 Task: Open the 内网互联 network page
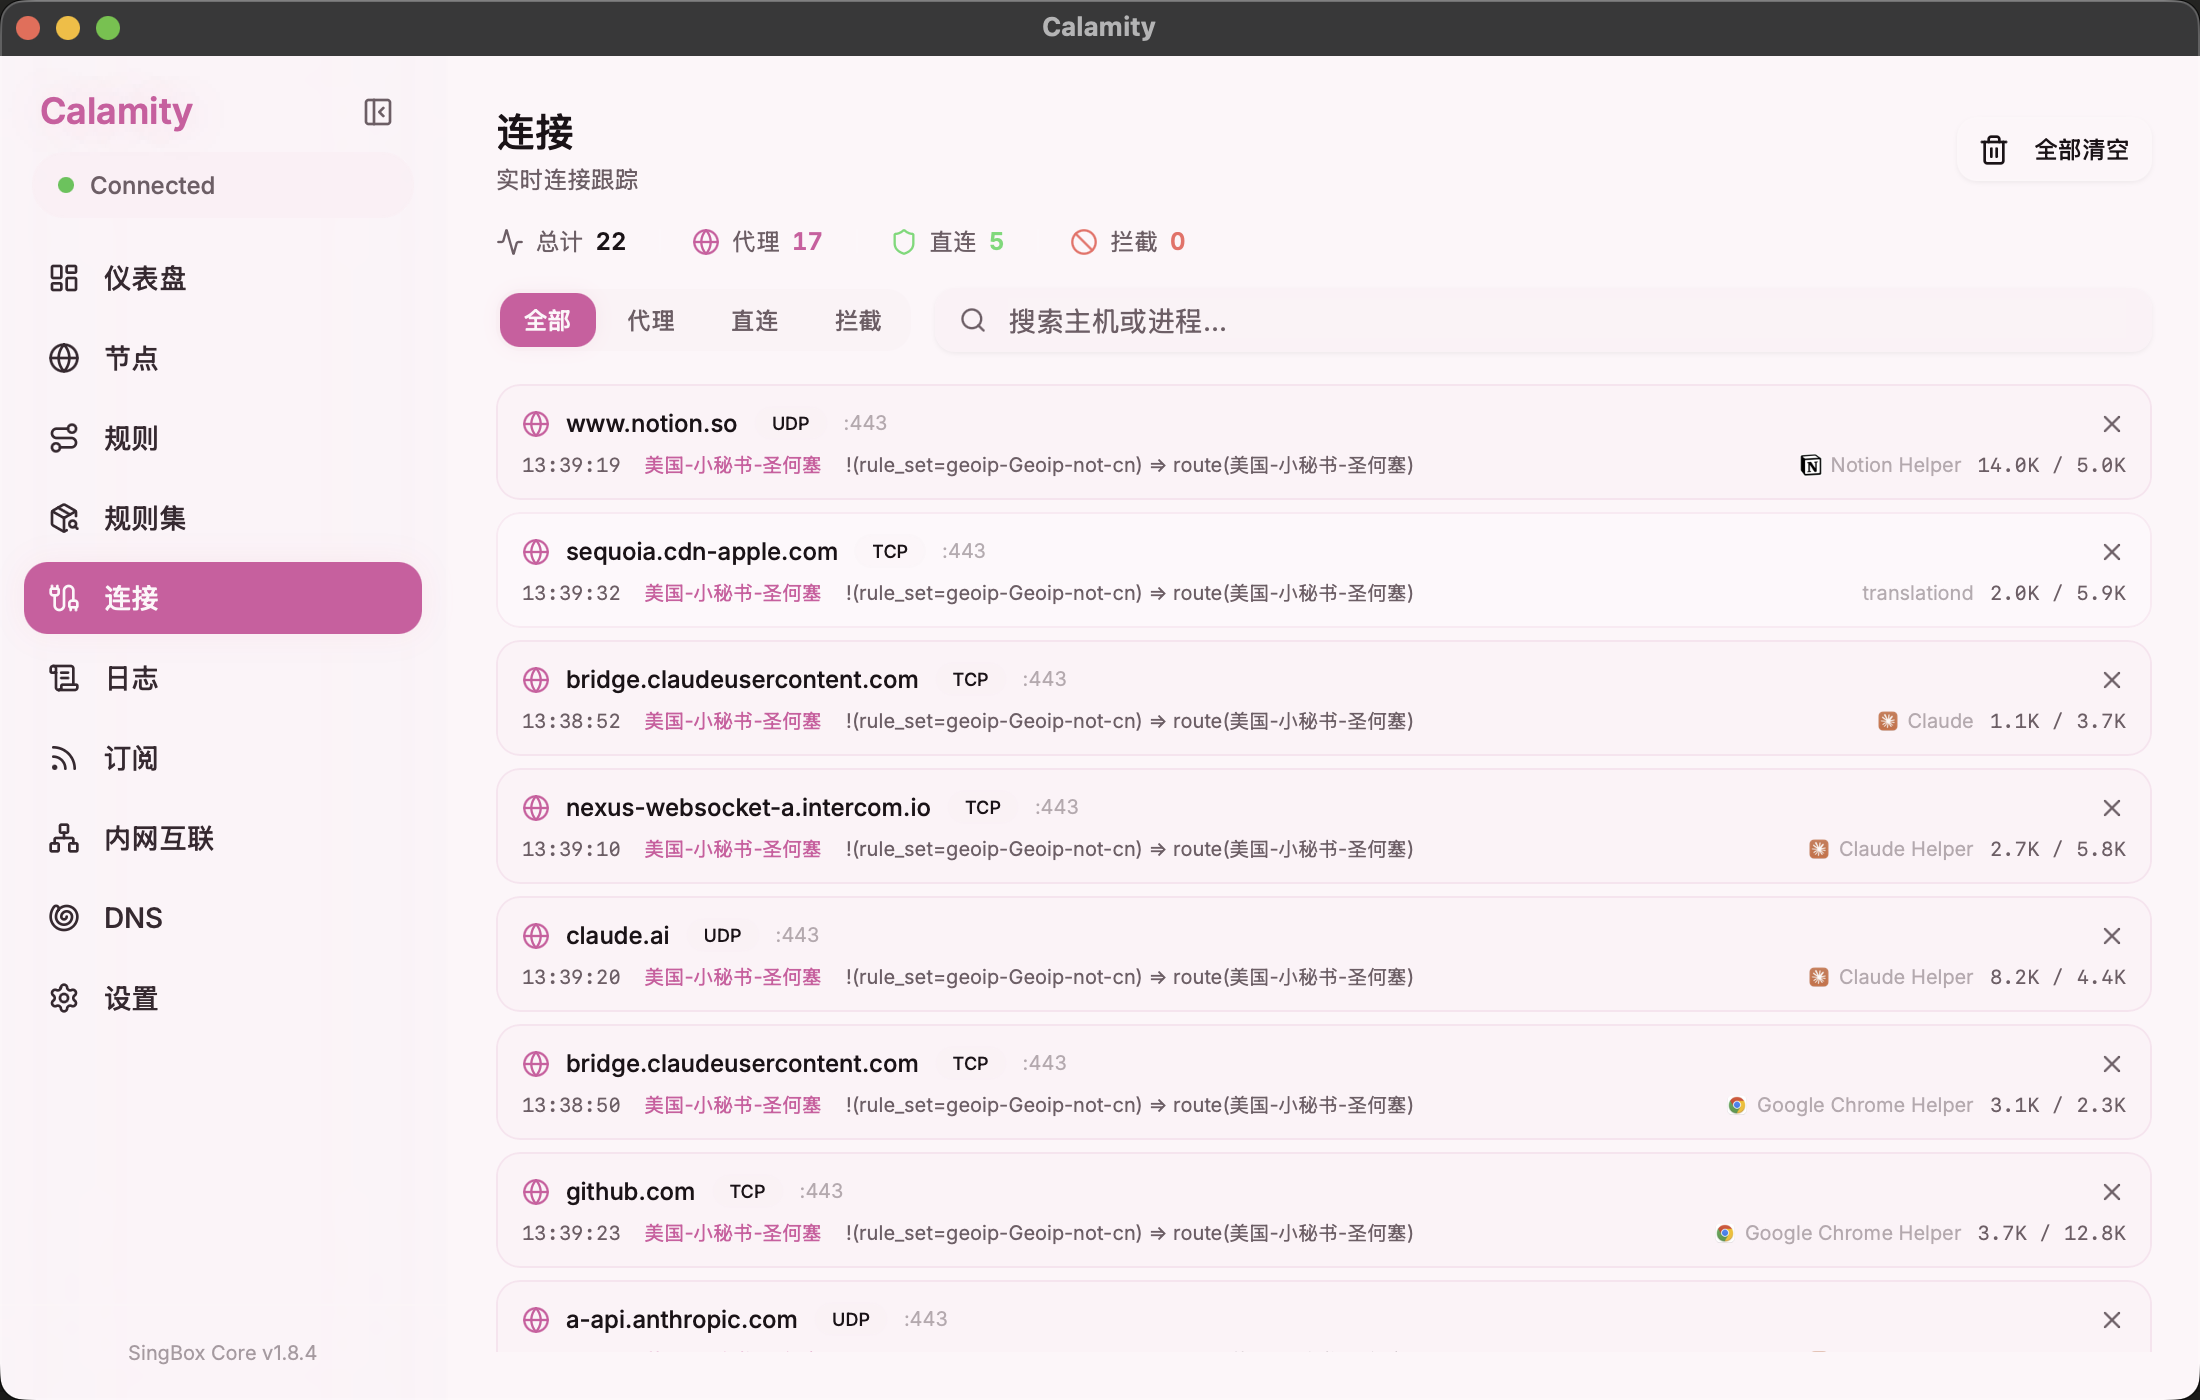pyautogui.click(x=158, y=838)
